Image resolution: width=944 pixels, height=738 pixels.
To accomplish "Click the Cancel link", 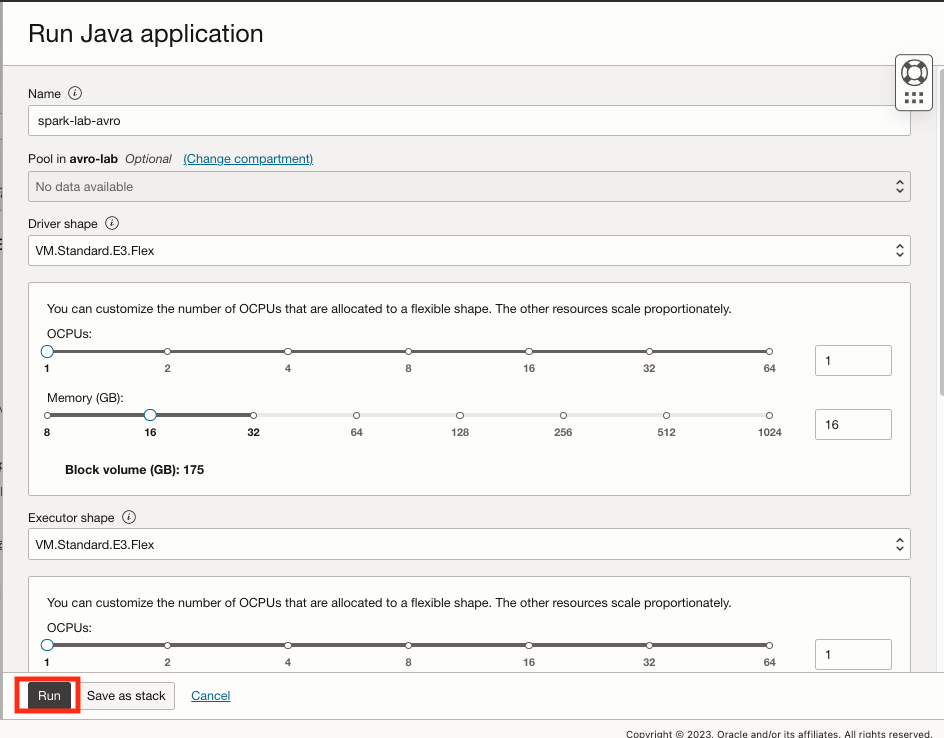I will click(211, 696).
